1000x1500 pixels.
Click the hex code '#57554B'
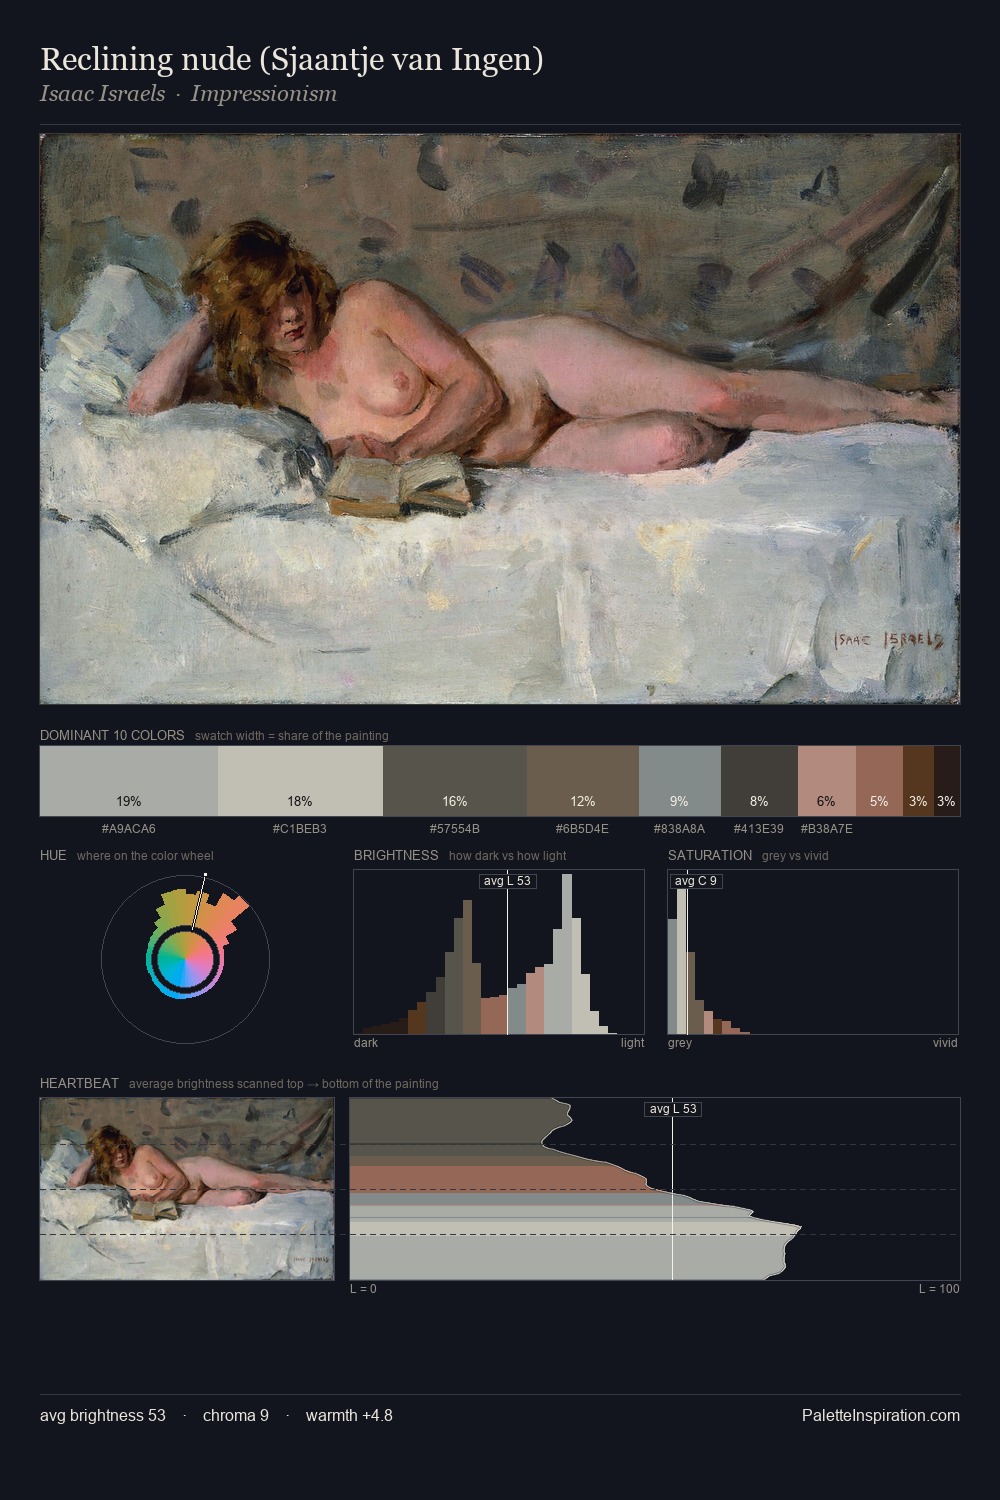(455, 829)
